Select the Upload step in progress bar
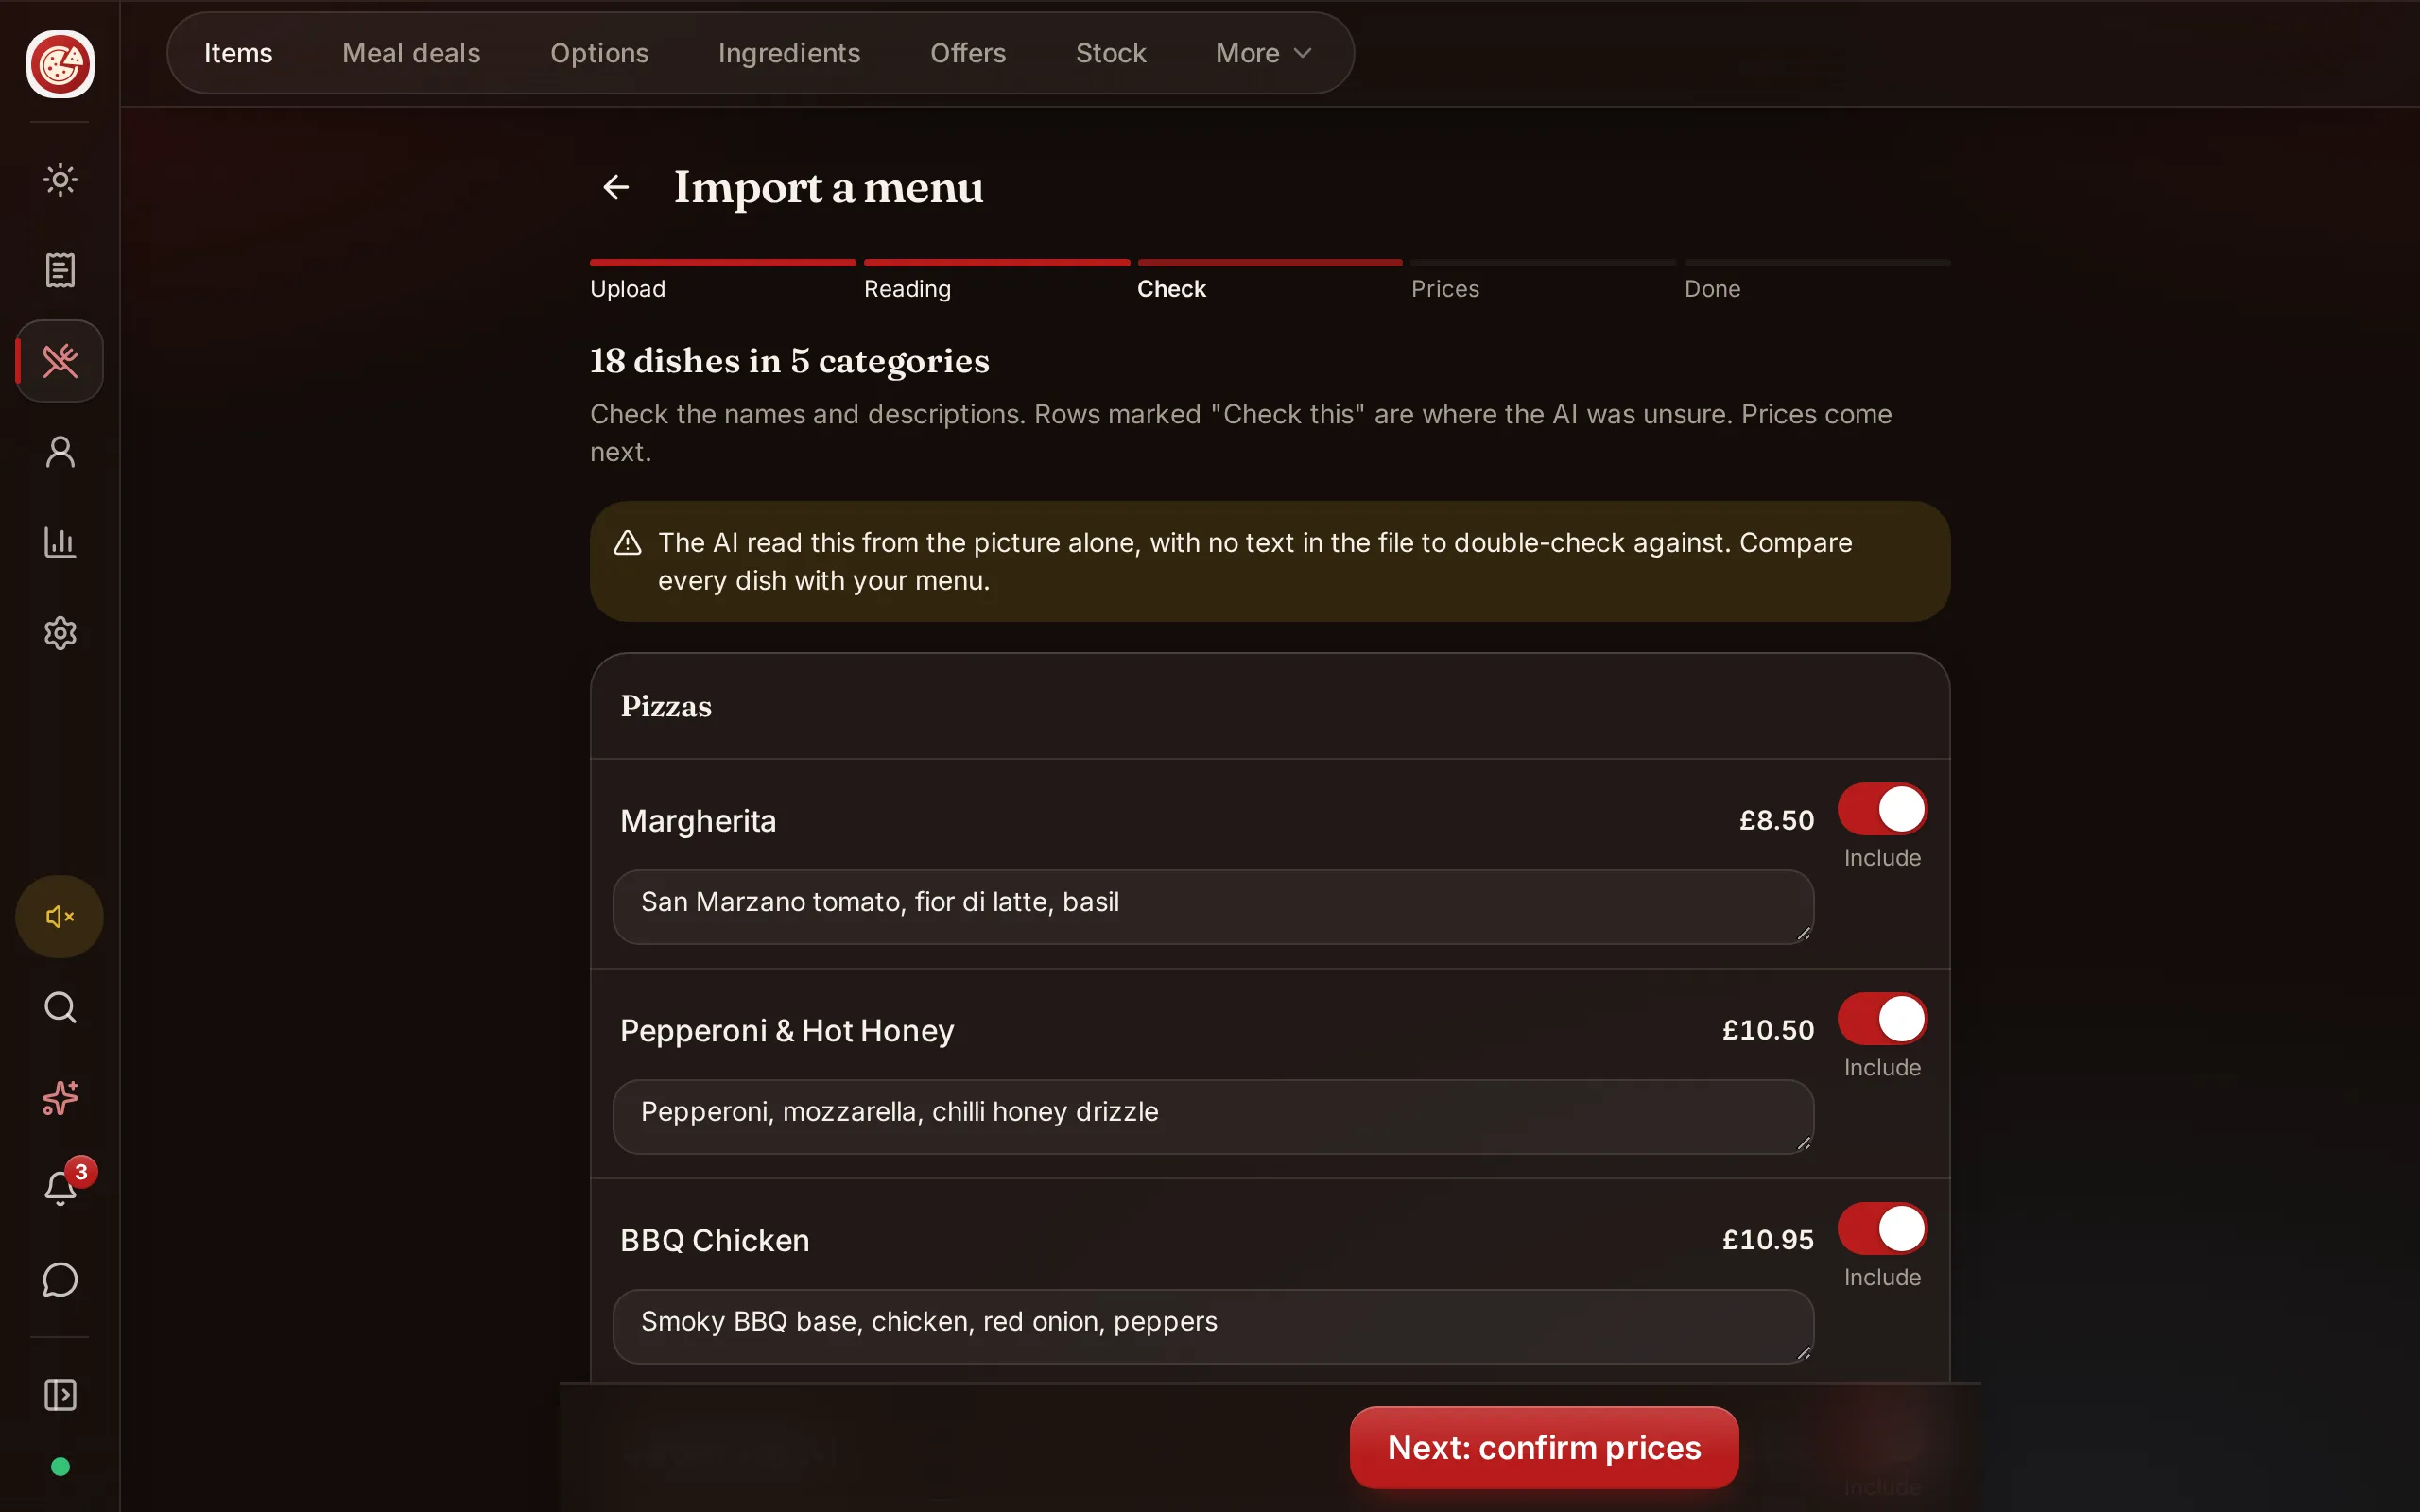 (x=722, y=281)
